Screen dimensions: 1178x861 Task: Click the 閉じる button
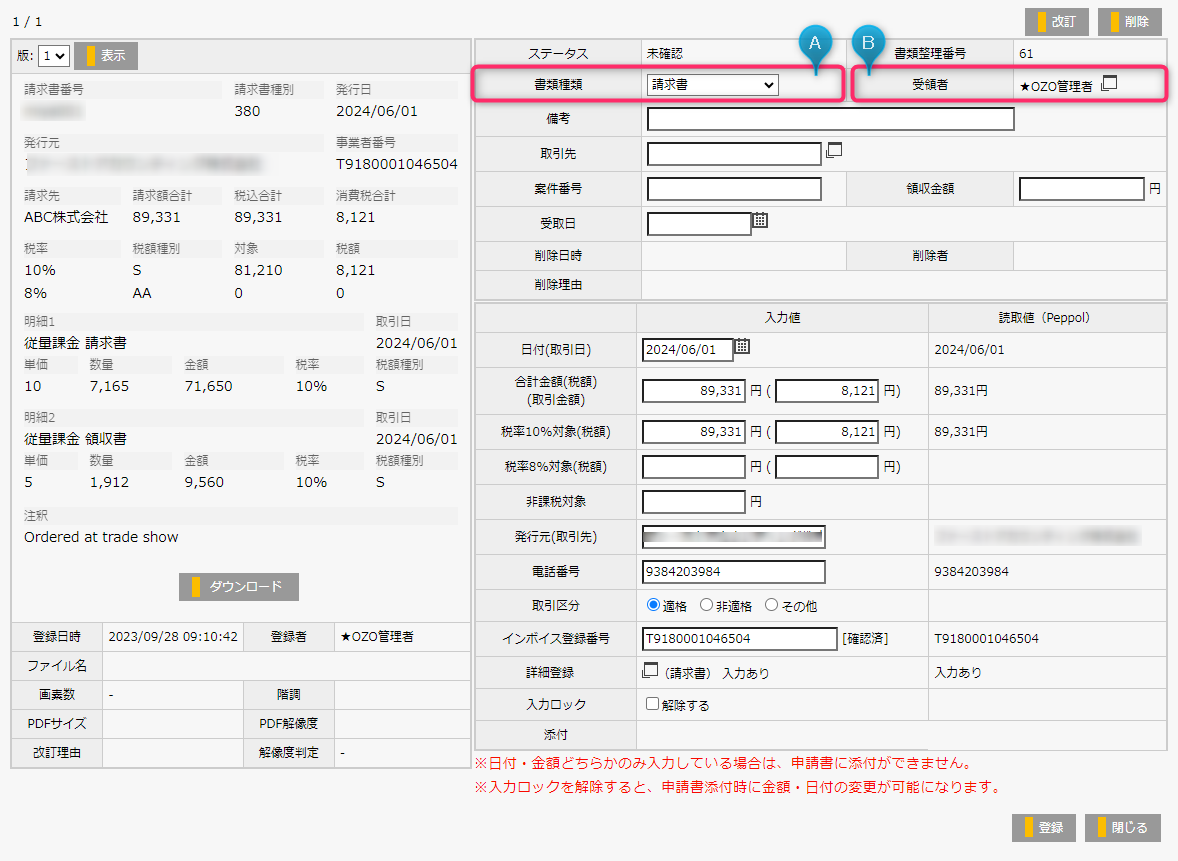coord(1123,828)
